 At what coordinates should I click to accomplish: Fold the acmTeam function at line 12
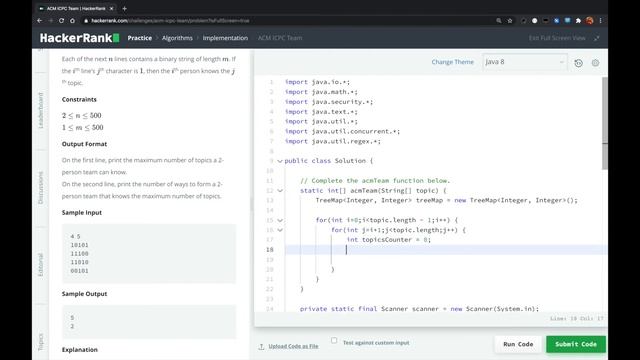coord(280,191)
